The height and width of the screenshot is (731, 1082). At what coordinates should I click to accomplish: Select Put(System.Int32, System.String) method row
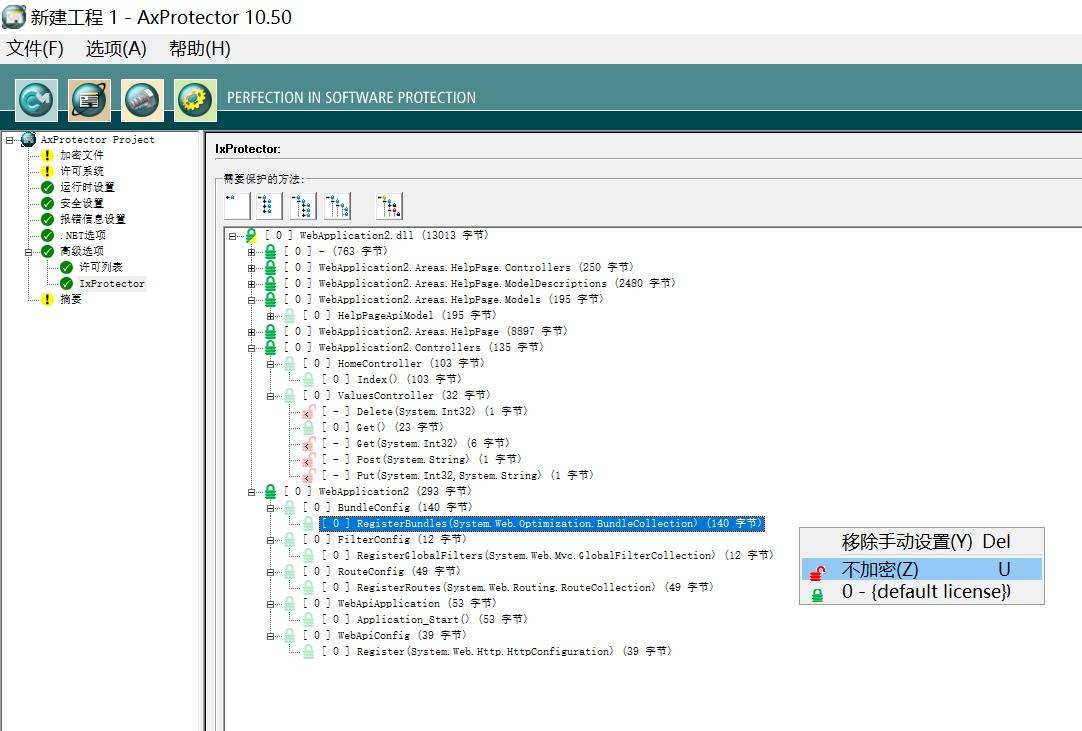pos(458,475)
